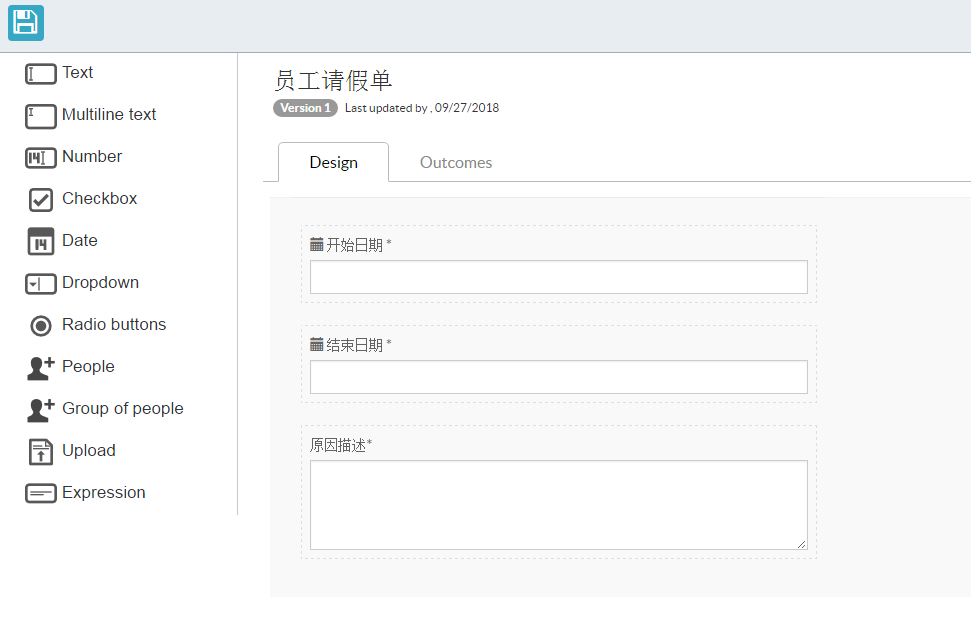Save the form with the floppy disk icon
This screenshot has height=632, width=971.
[x=26, y=23]
